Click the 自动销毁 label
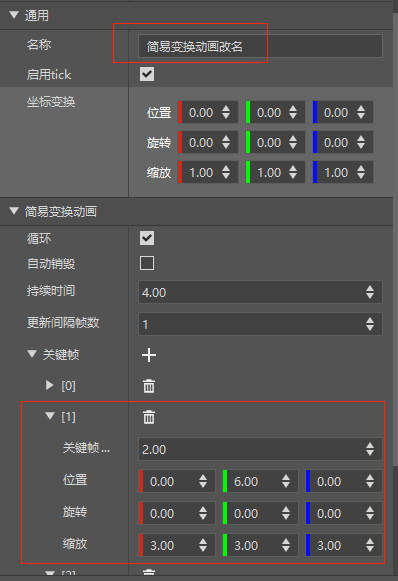 [51, 263]
